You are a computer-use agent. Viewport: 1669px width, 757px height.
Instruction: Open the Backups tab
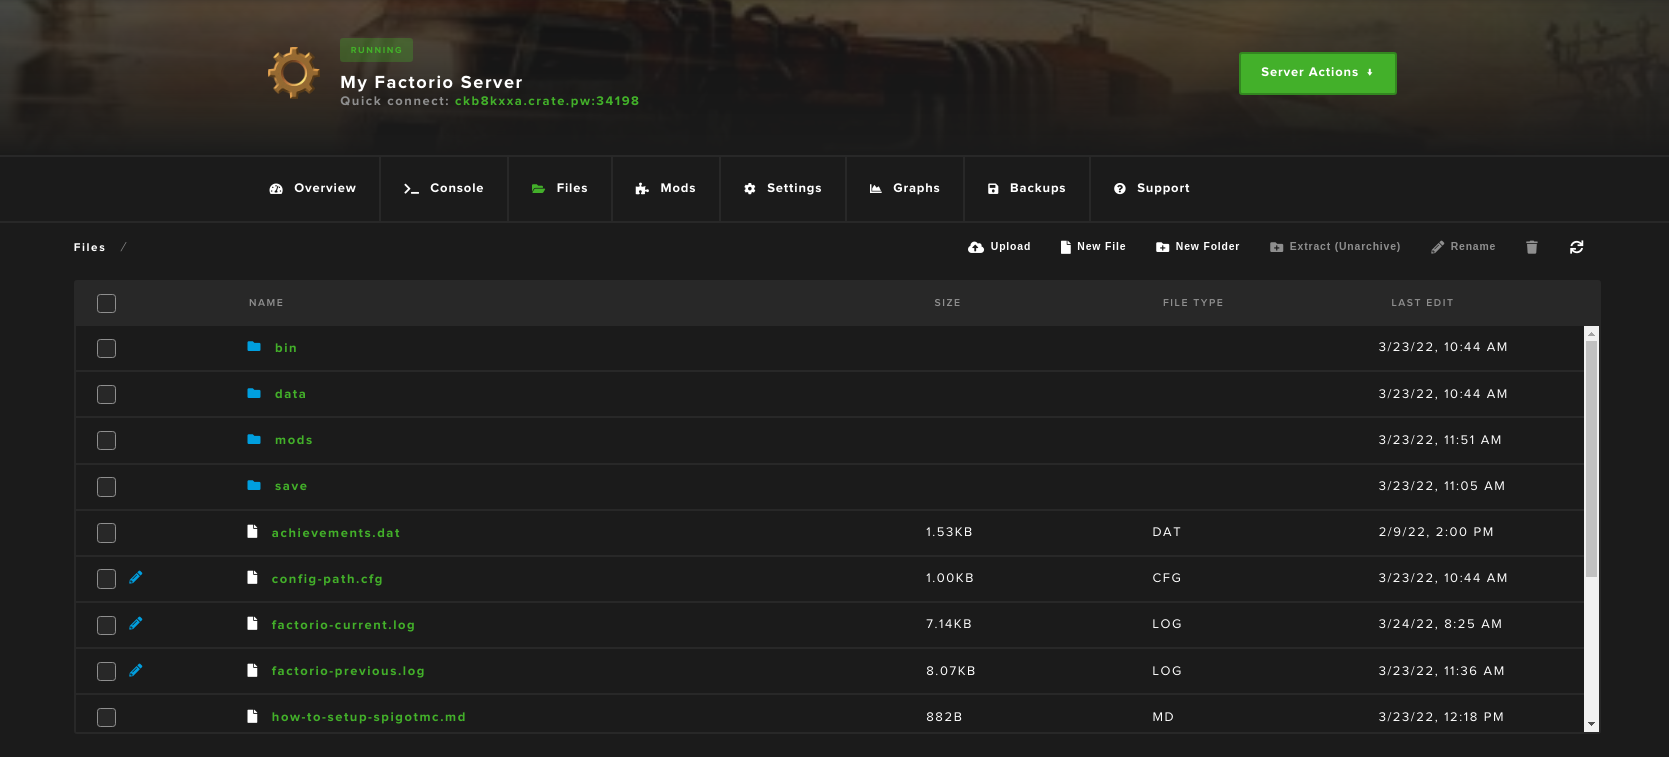(1027, 188)
